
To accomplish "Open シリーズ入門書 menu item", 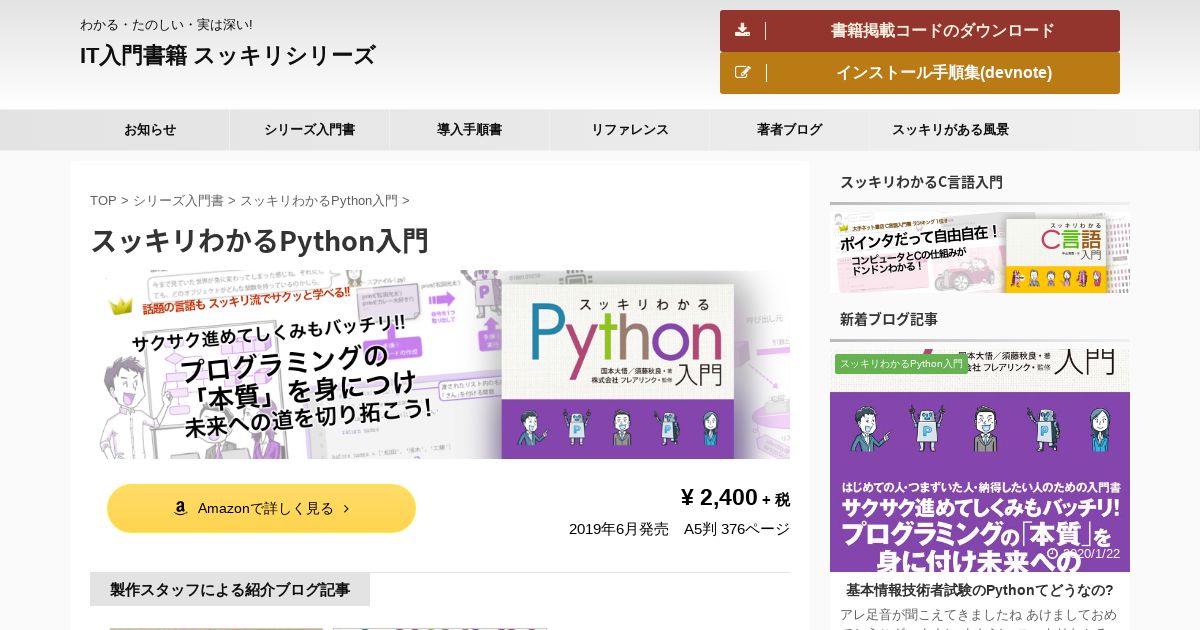I will 310,130.
